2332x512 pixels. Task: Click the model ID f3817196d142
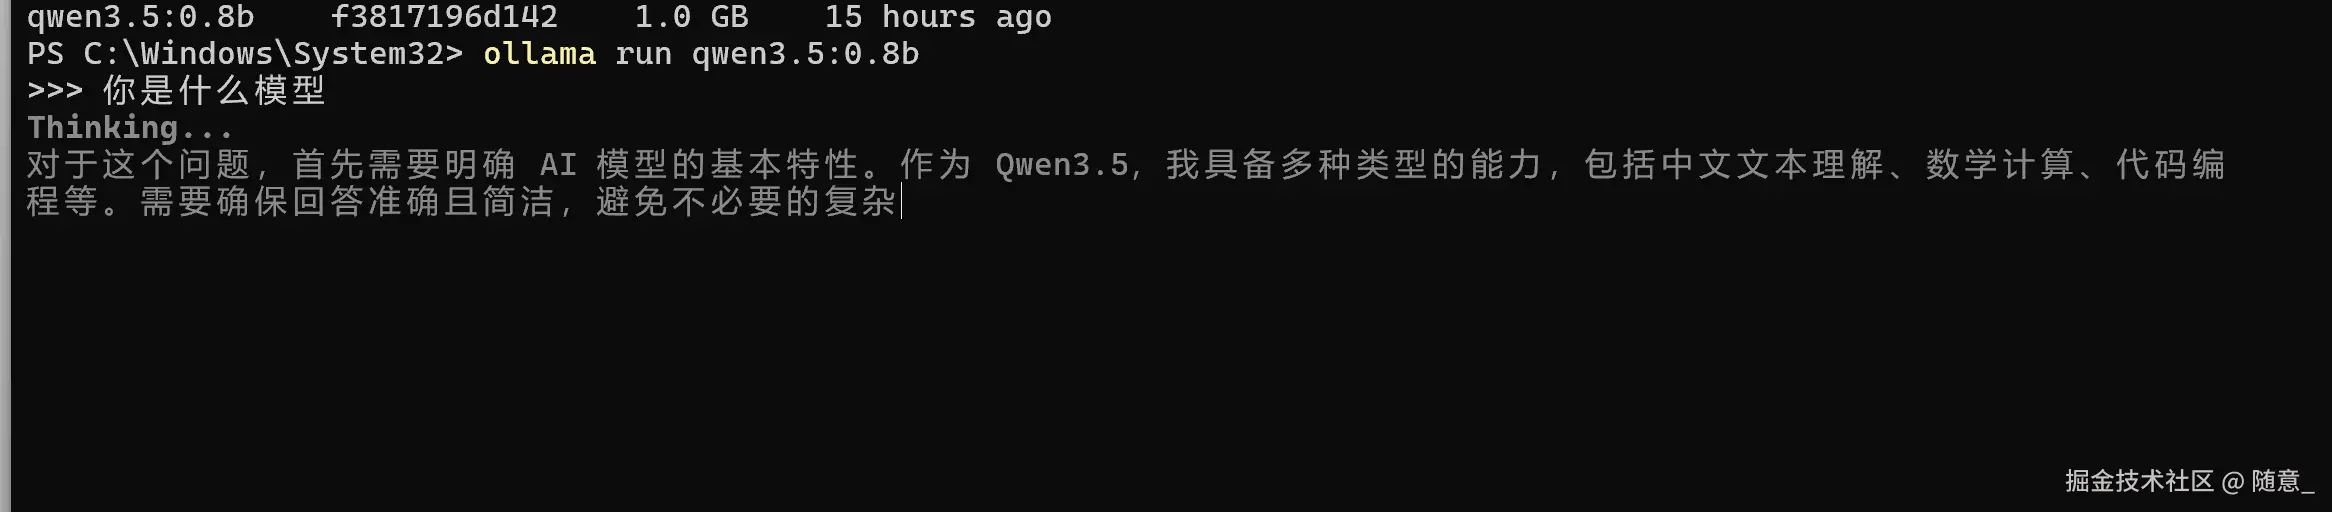pyautogui.click(x=444, y=17)
